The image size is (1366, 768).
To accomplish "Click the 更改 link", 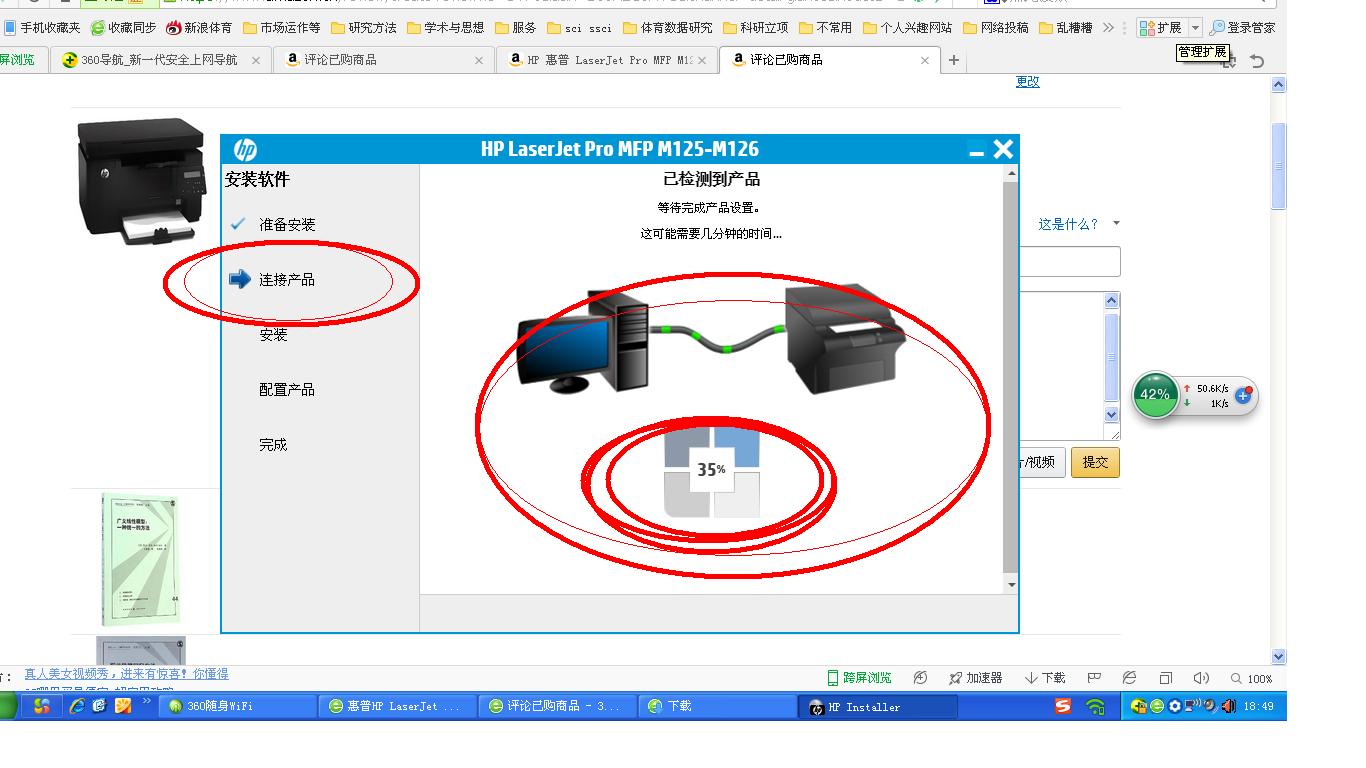I will 1028,82.
